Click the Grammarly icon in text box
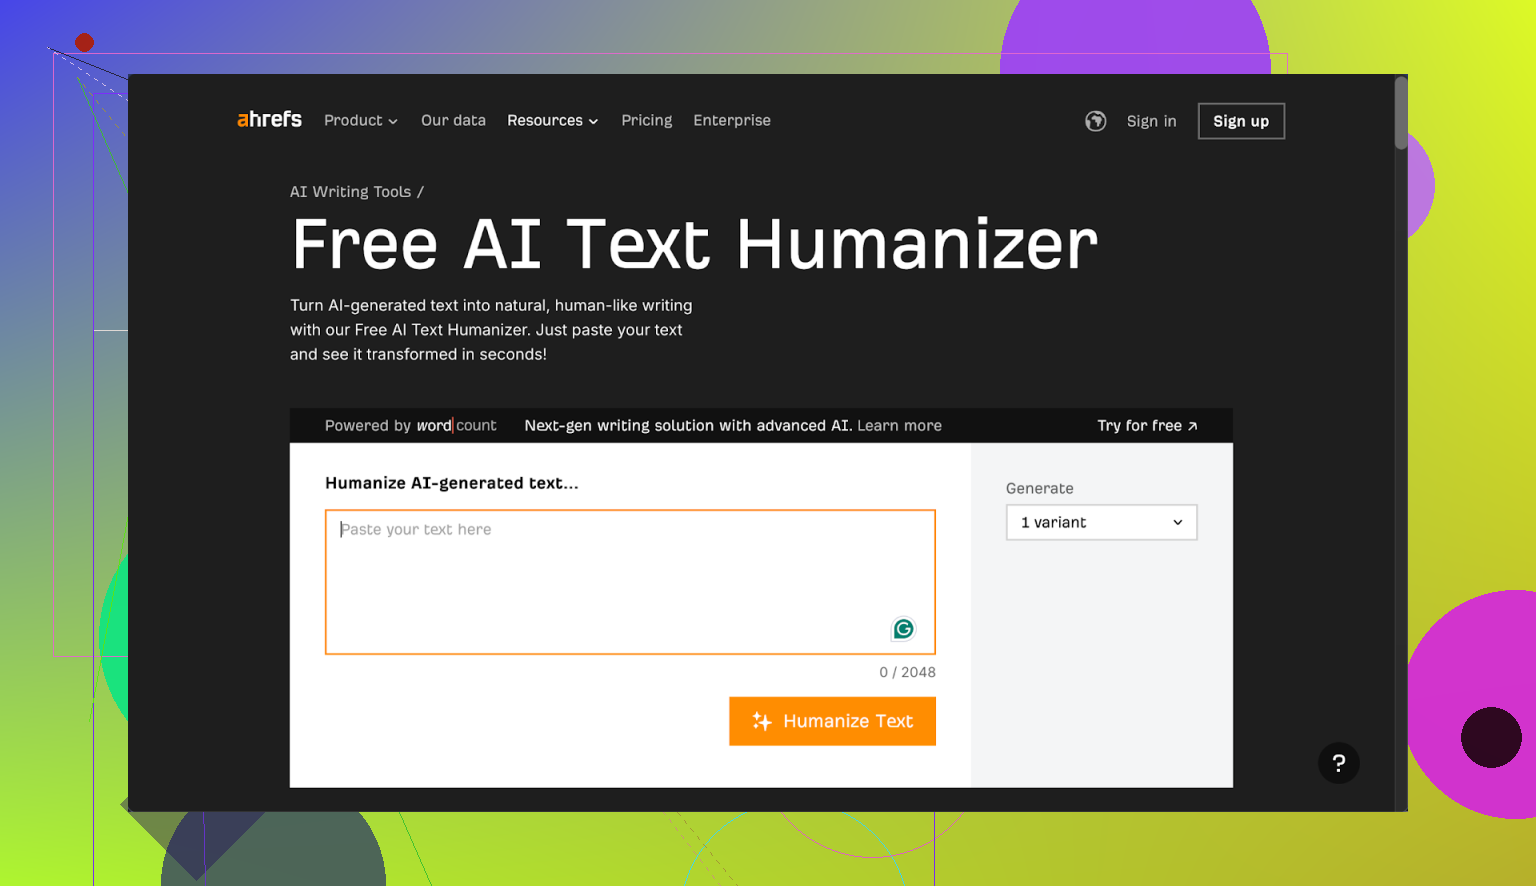This screenshot has width=1536, height=886. (903, 629)
